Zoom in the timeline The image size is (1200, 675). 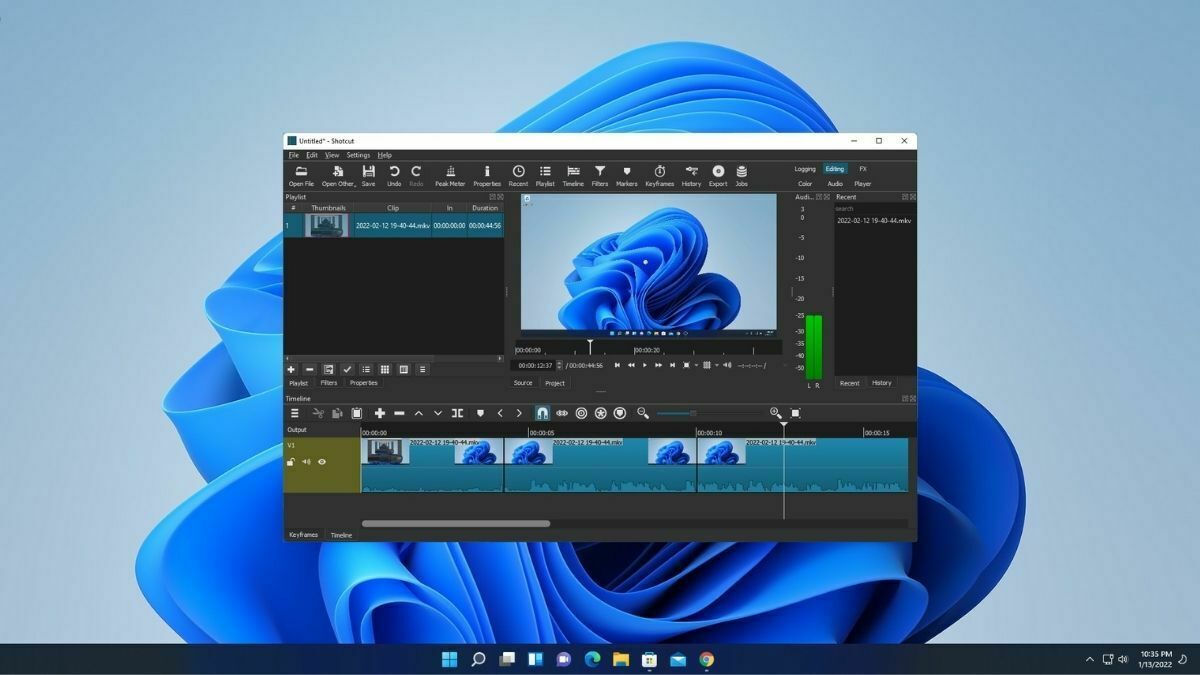776,413
